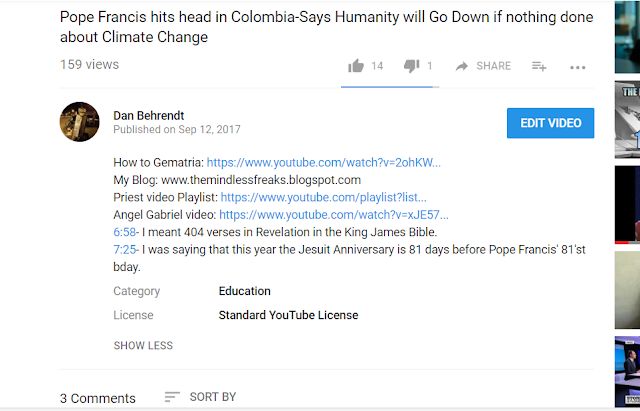This screenshot has width=640, height=411.
Task: Click the thumbs up like icon
Action: [x=356, y=66]
